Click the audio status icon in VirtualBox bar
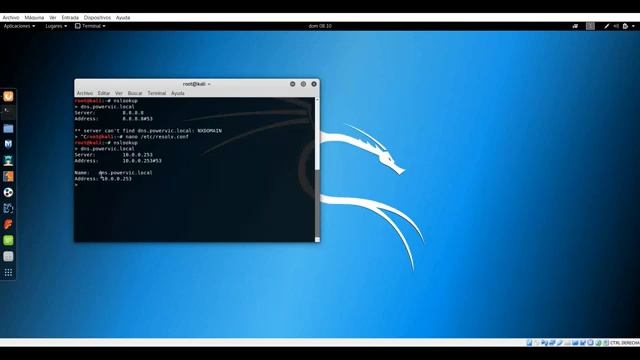Viewport: 640px width, 360px height. [544, 343]
